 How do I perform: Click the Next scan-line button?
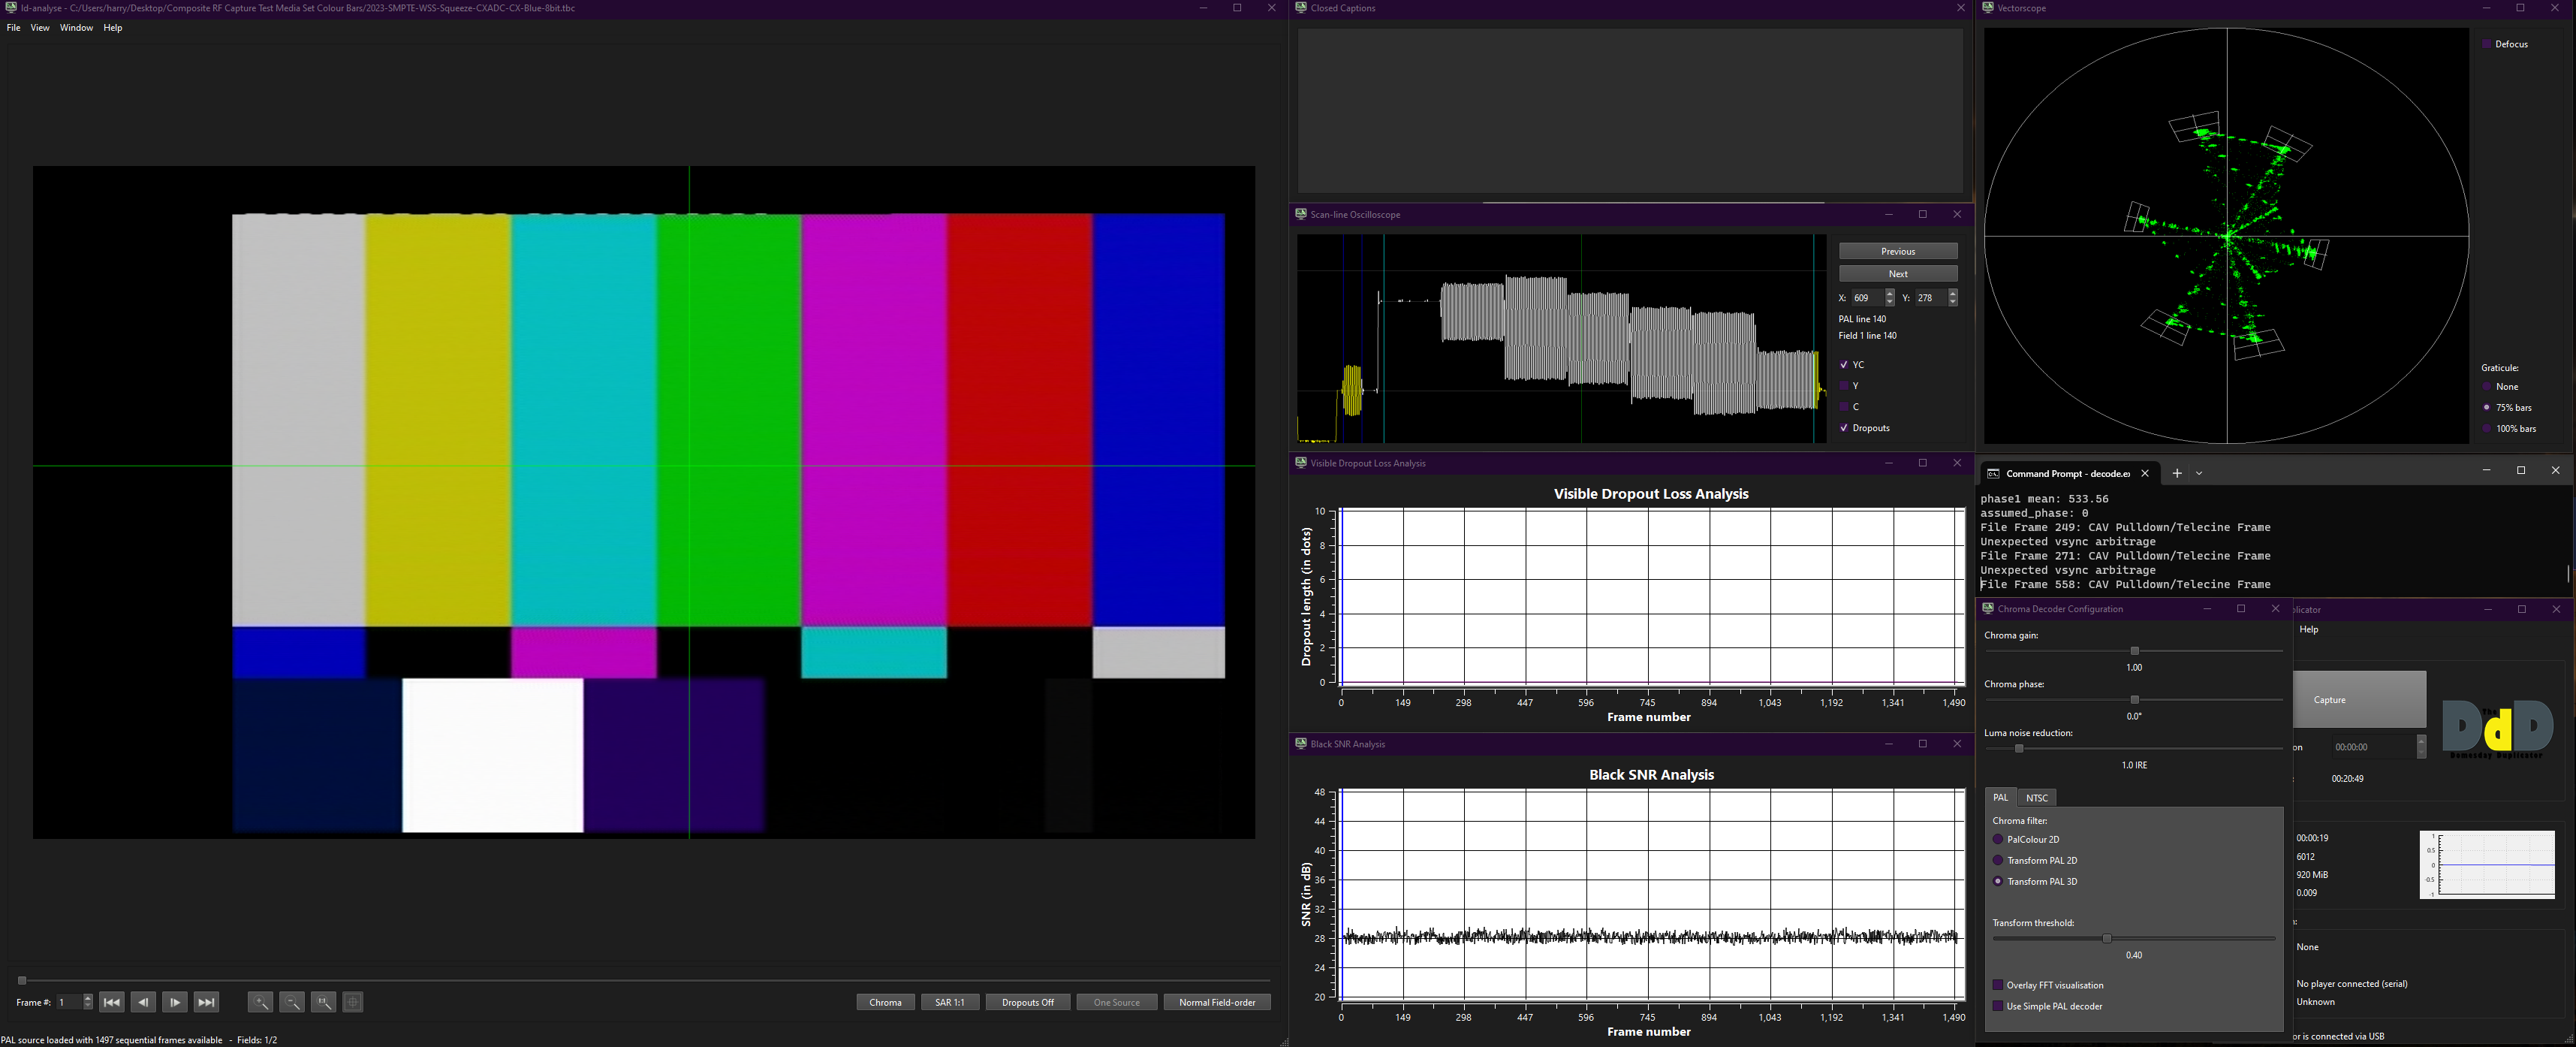point(1897,274)
